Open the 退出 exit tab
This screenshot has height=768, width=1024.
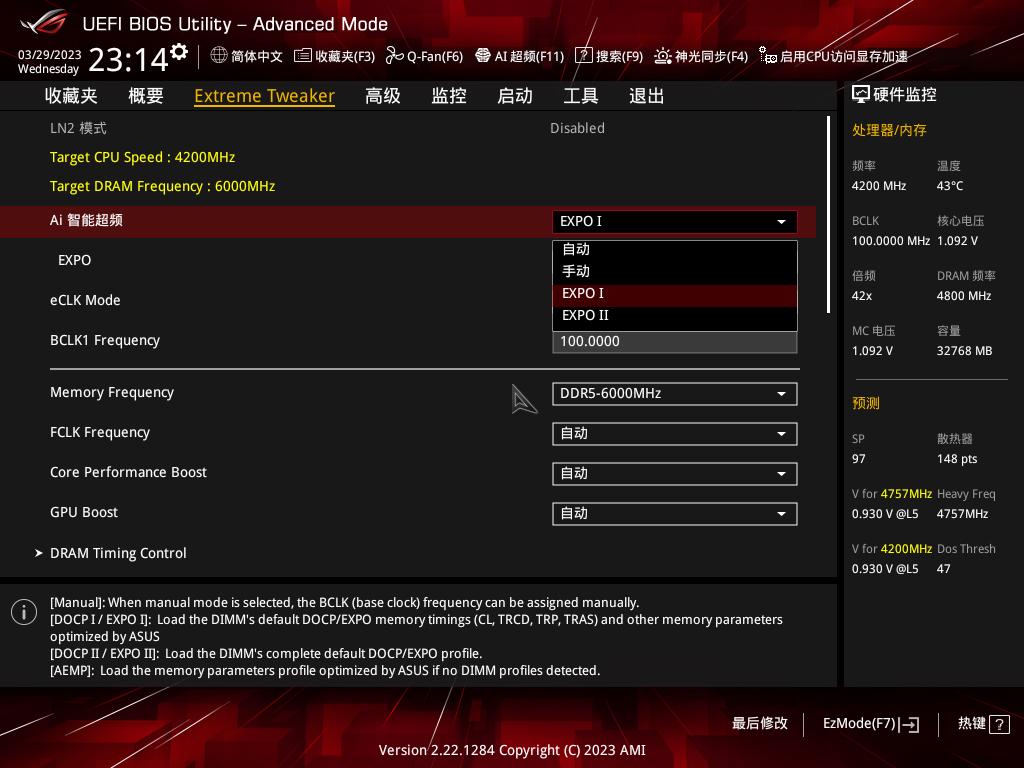pyautogui.click(x=647, y=96)
